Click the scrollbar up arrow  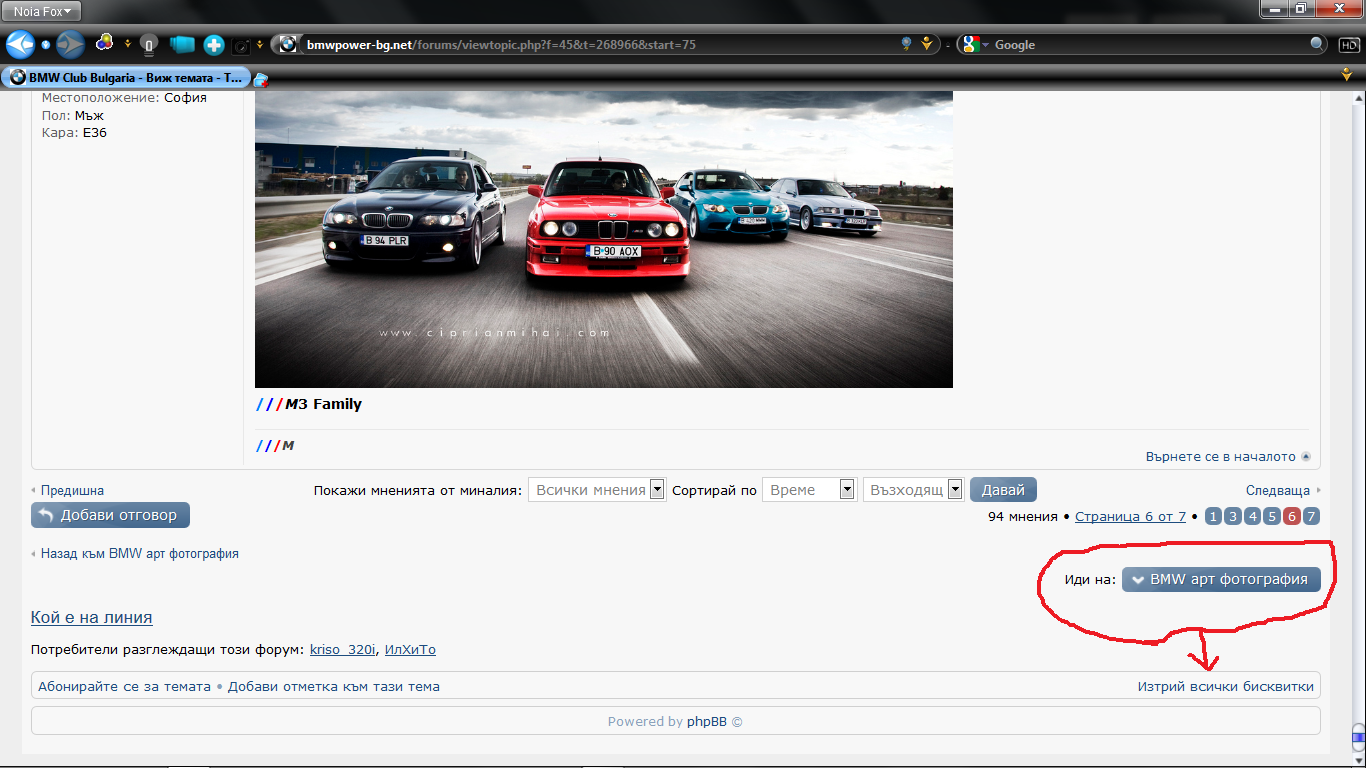coord(1357,98)
